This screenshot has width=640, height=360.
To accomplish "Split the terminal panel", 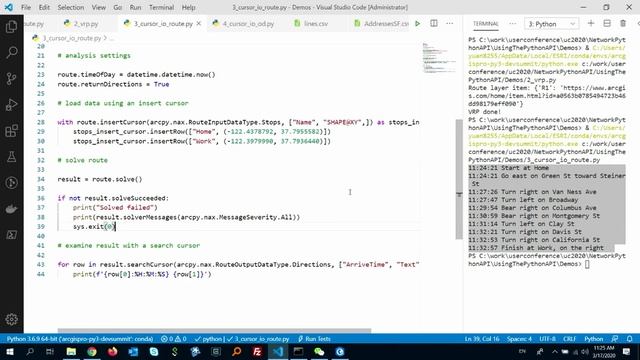I will point(607,24).
